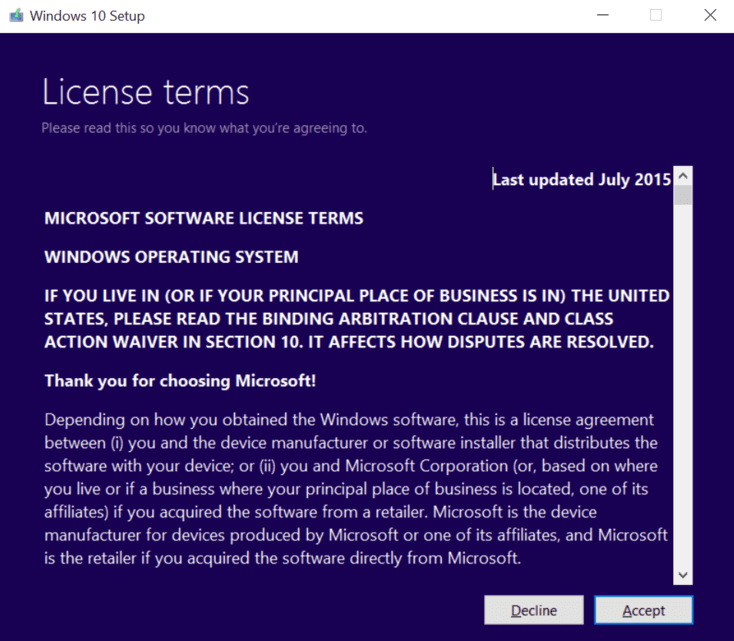Click the 'License terms' page title
The height and width of the screenshot is (641, 734).
(x=146, y=92)
